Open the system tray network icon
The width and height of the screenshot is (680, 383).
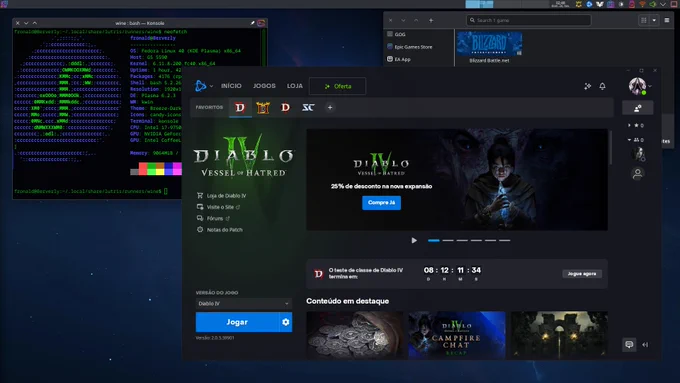pos(643,4)
